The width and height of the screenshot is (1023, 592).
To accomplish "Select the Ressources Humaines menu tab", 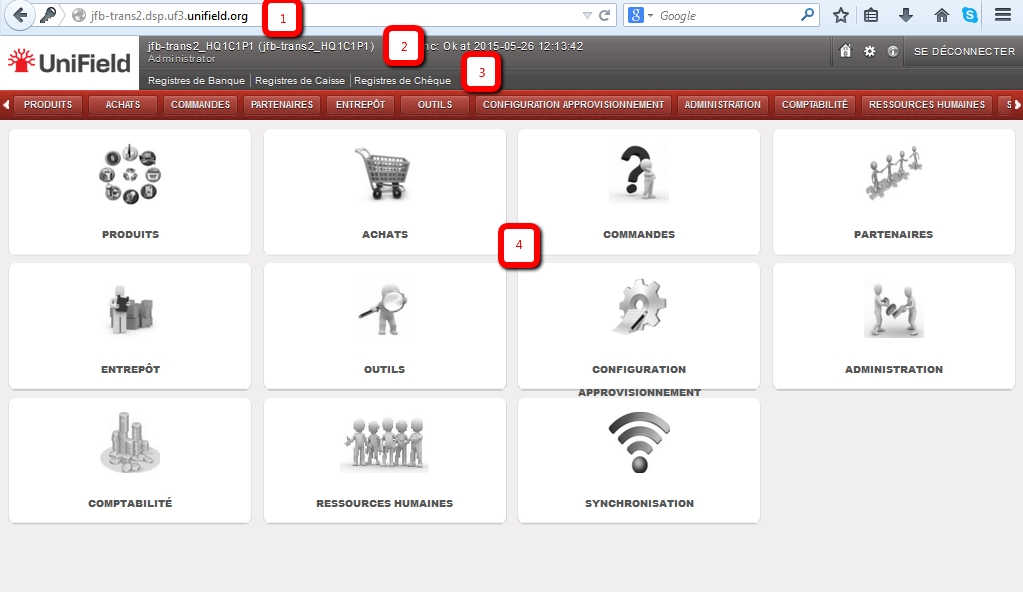I will coord(927,104).
